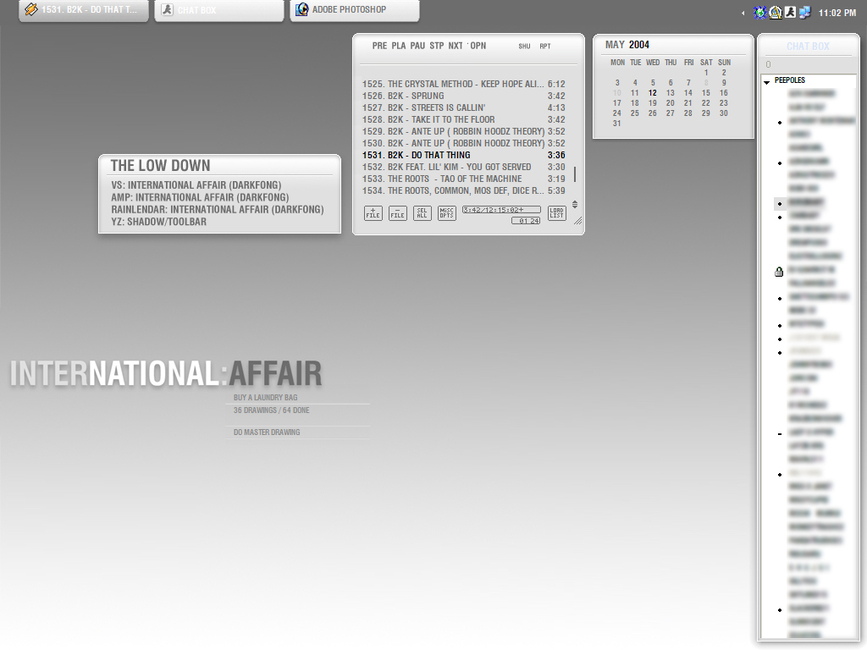Select track 1532 B2K feat. Lil' Kim - You Got Served
867x650 pixels.
(x=463, y=167)
